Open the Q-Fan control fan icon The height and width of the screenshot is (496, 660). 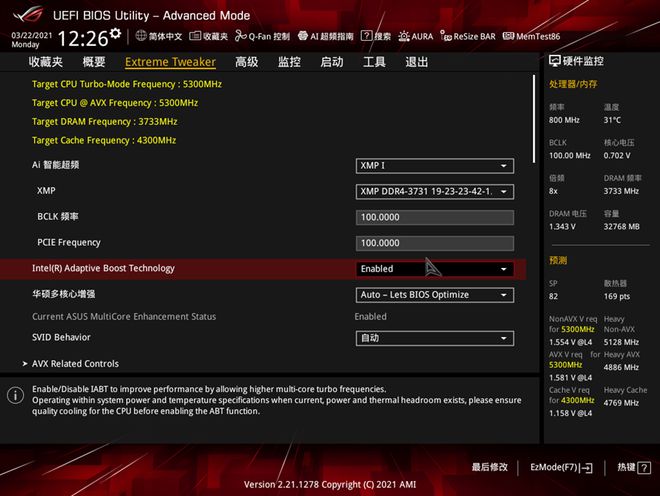[240, 36]
